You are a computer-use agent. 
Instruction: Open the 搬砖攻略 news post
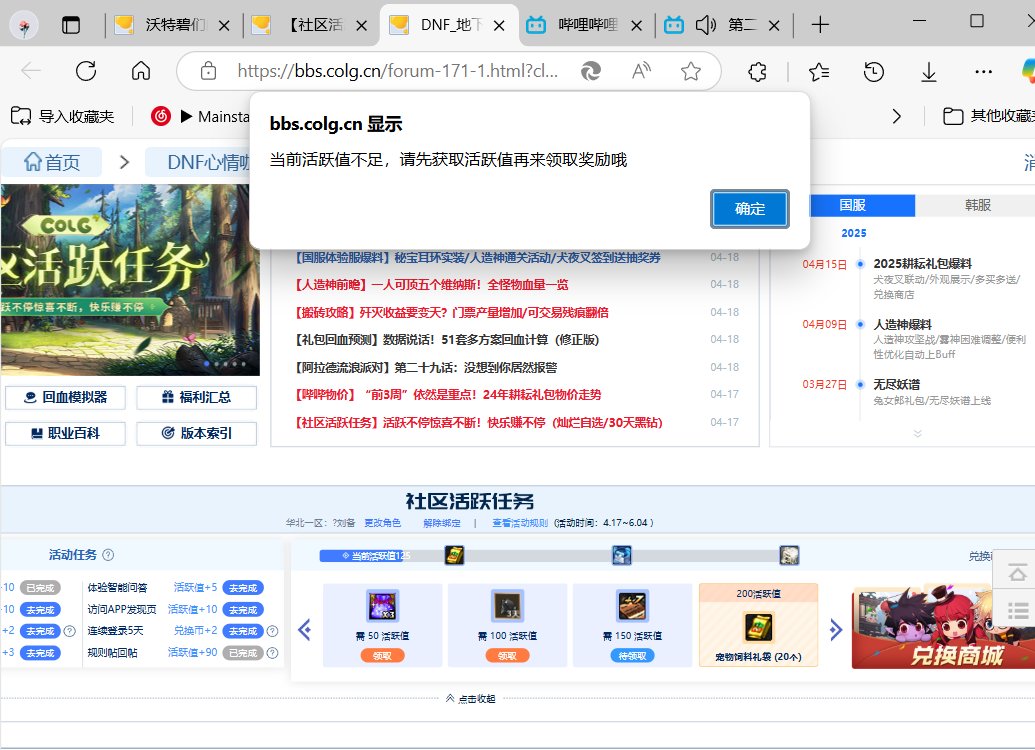coord(451,312)
